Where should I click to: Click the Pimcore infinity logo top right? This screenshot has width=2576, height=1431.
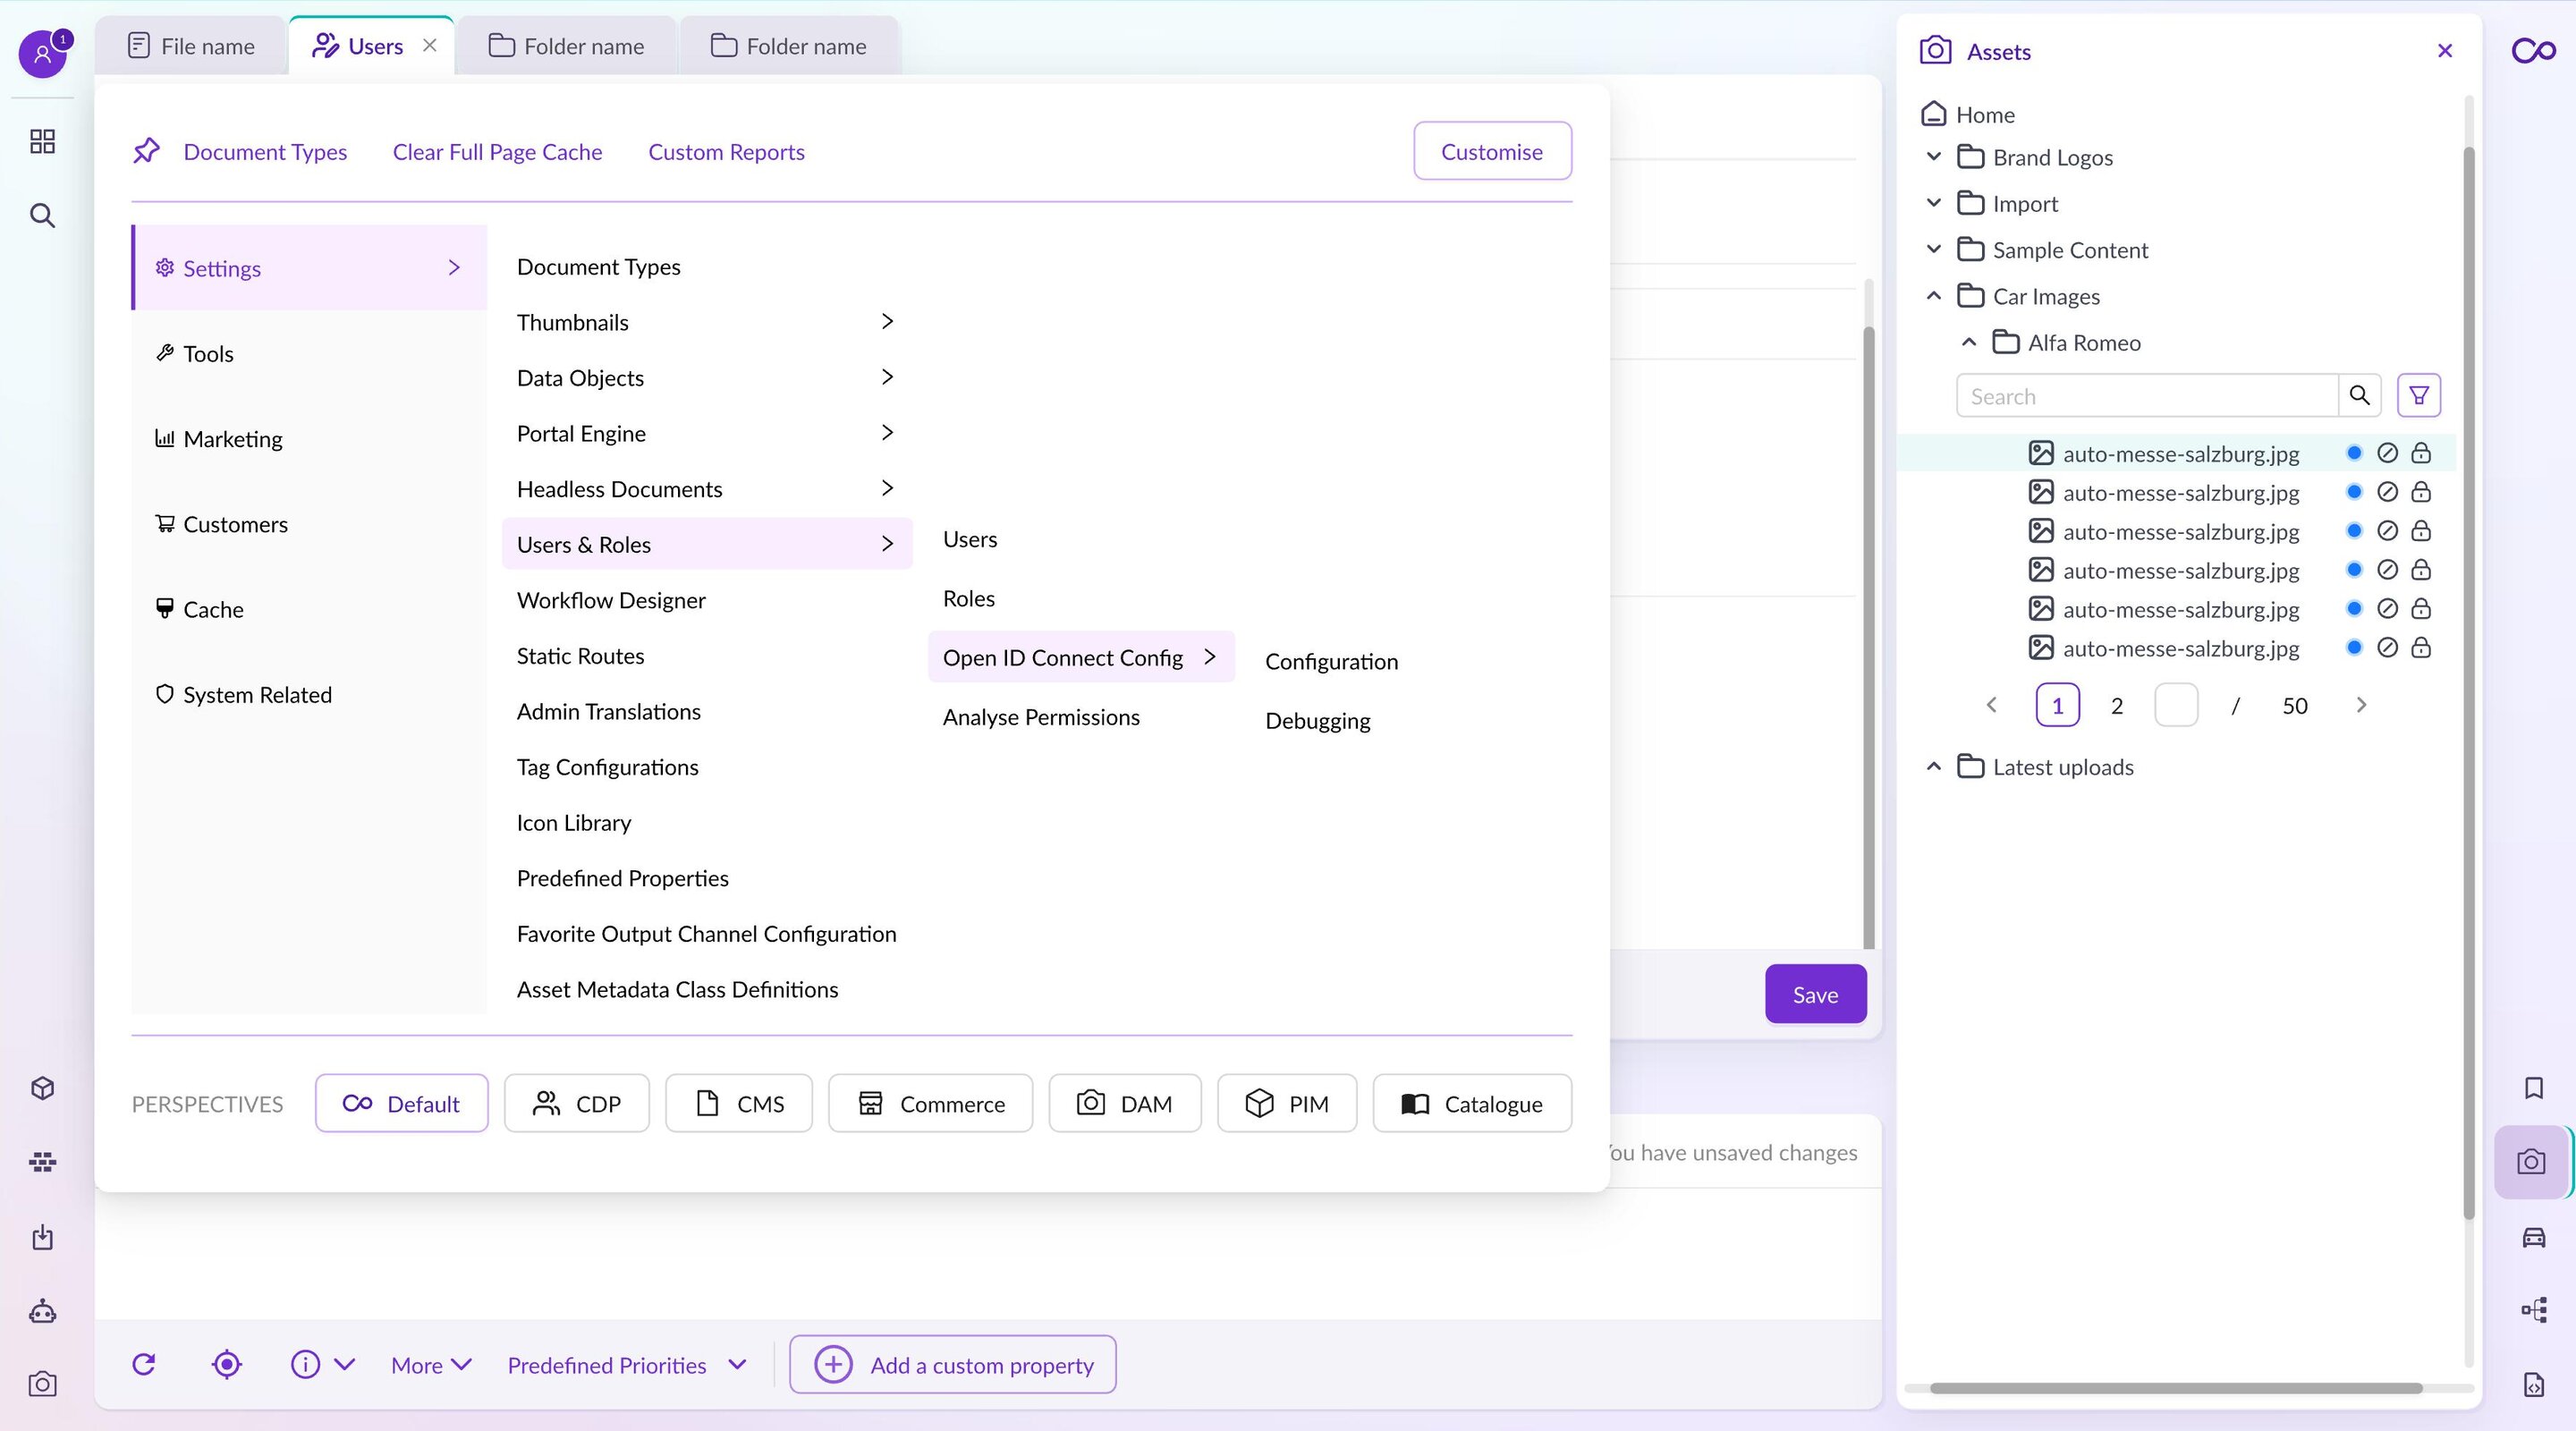2533,50
